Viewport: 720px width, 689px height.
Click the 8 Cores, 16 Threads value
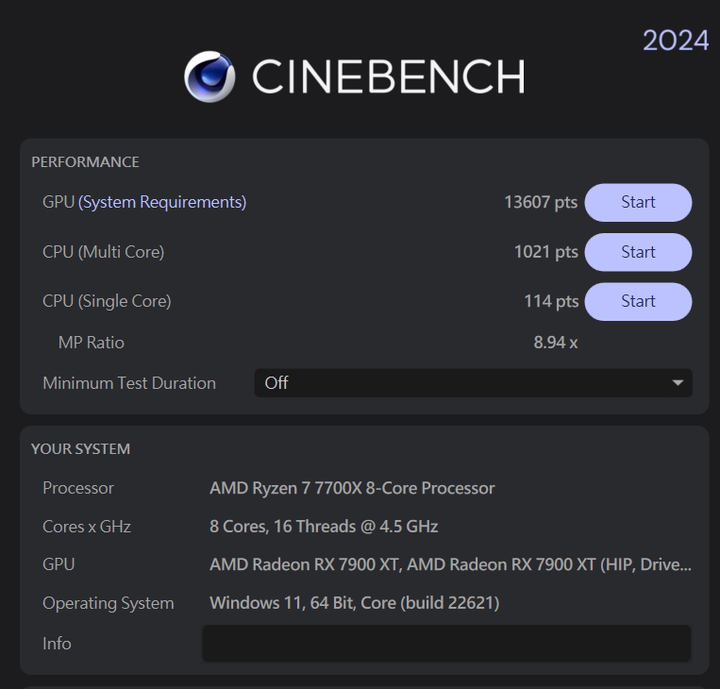324,526
